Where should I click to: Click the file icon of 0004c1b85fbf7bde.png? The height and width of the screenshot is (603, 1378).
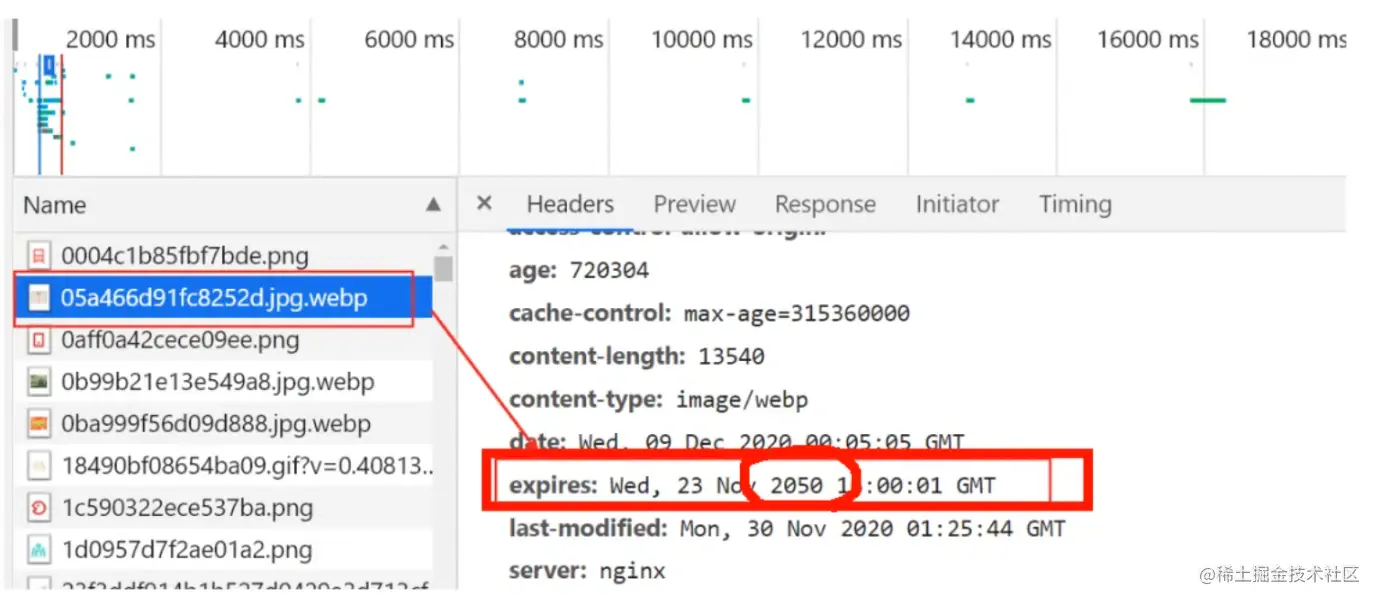39,256
